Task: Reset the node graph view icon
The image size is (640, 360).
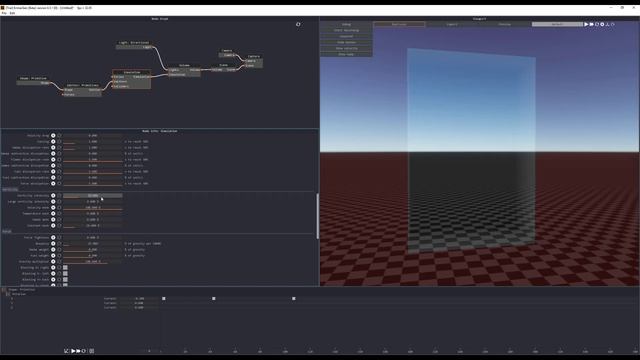Action: pos(298,24)
